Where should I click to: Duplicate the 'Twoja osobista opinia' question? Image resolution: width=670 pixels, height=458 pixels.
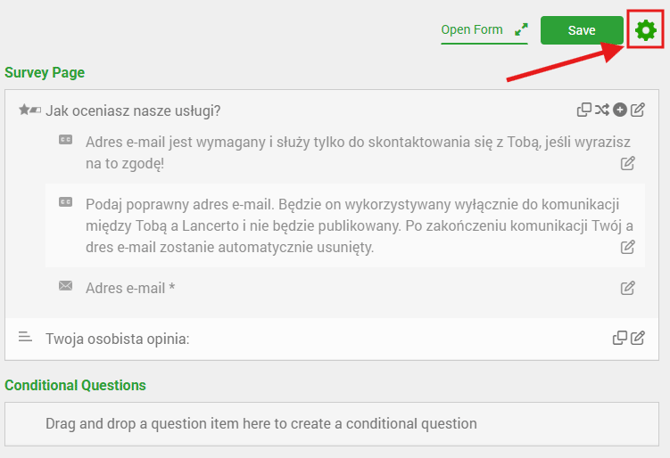coord(620,338)
